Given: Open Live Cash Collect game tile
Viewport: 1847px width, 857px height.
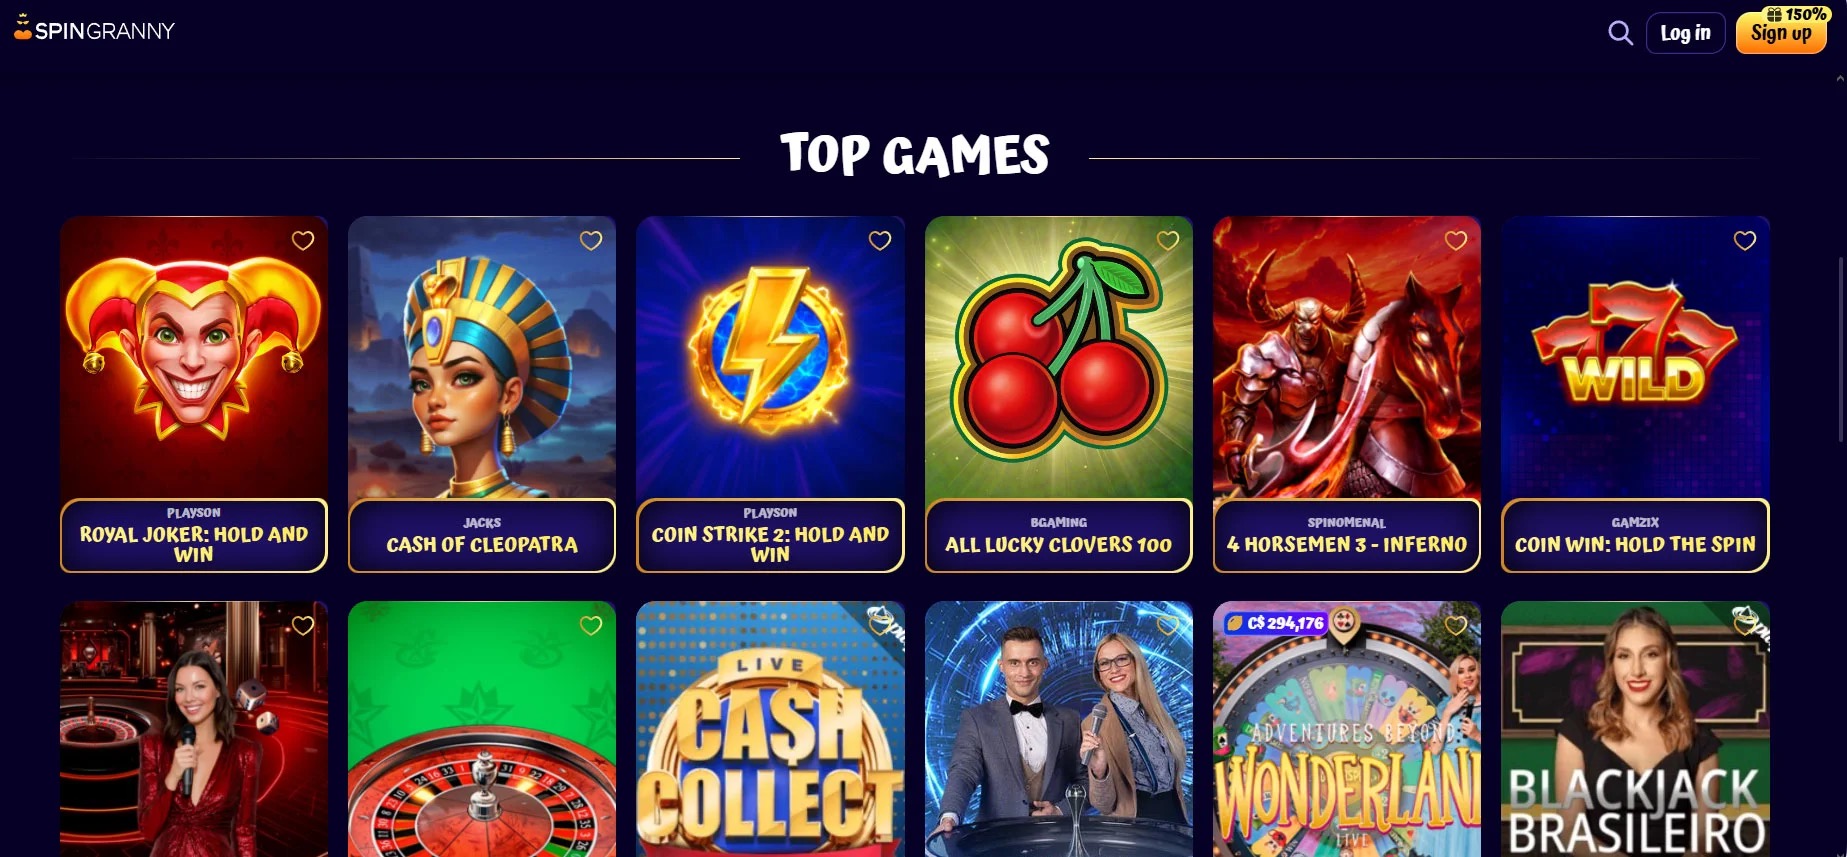Looking at the screenshot, I should tap(770, 729).
